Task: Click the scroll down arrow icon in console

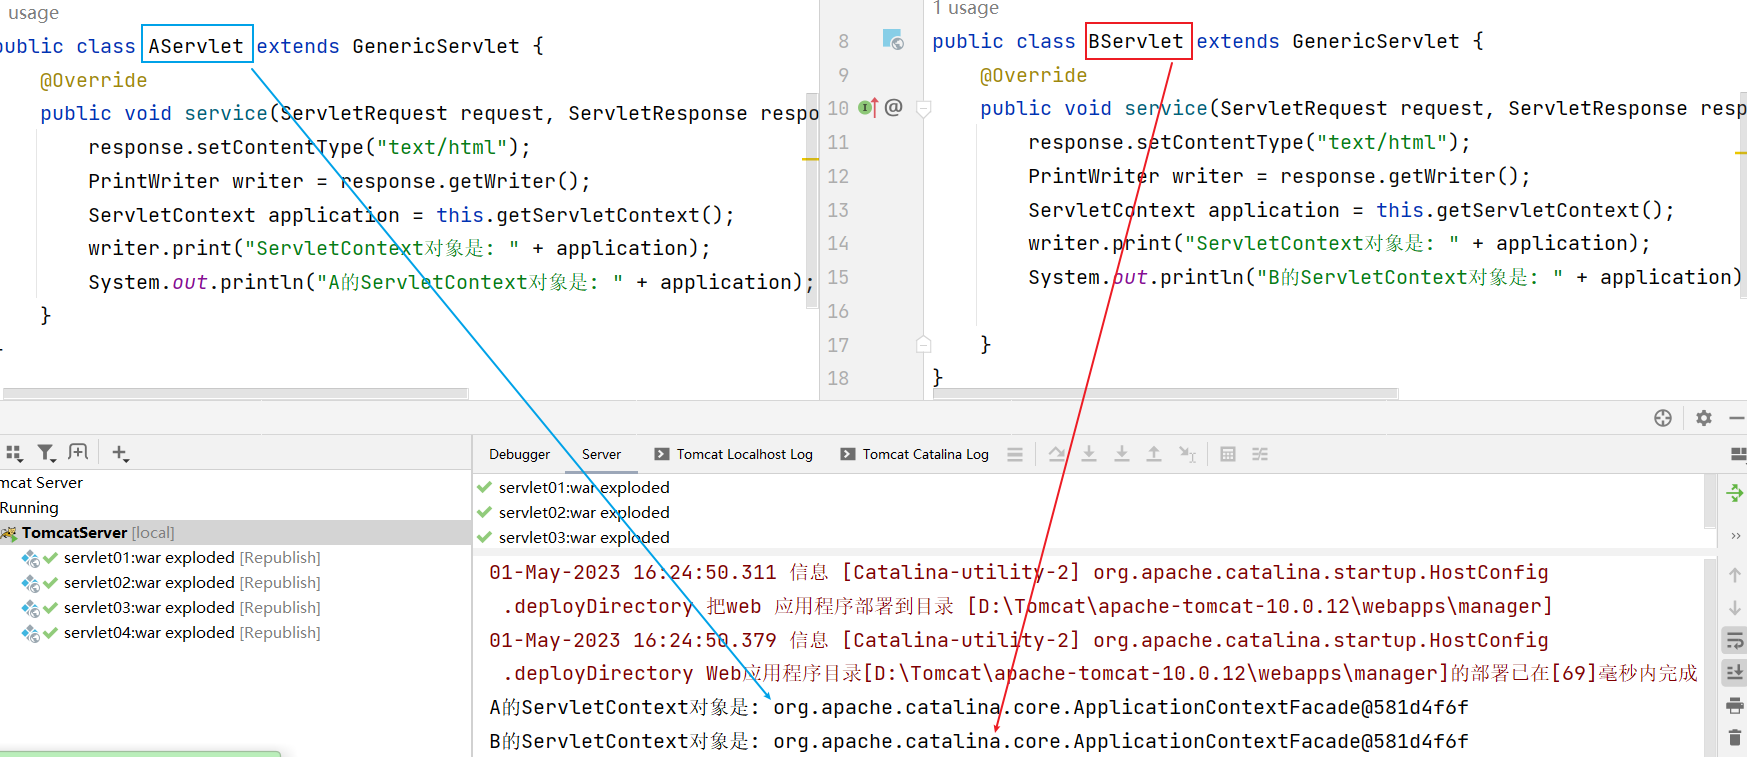Action: tap(1735, 608)
